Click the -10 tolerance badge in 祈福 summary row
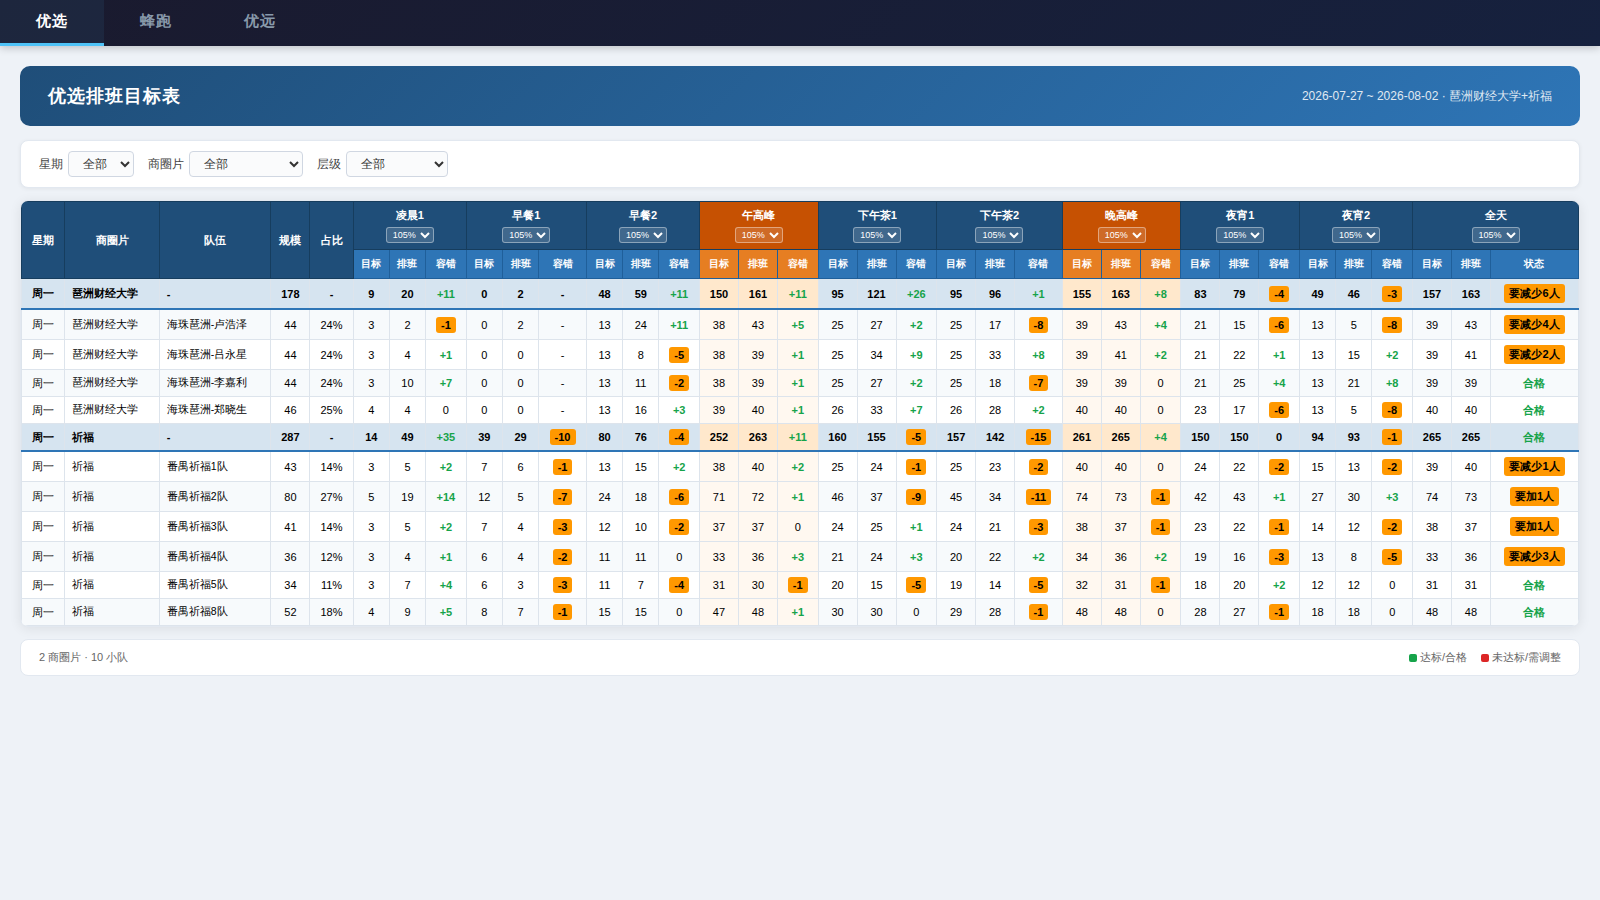The height and width of the screenshot is (900, 1600). pyautogui.click(x=563, y=438)
